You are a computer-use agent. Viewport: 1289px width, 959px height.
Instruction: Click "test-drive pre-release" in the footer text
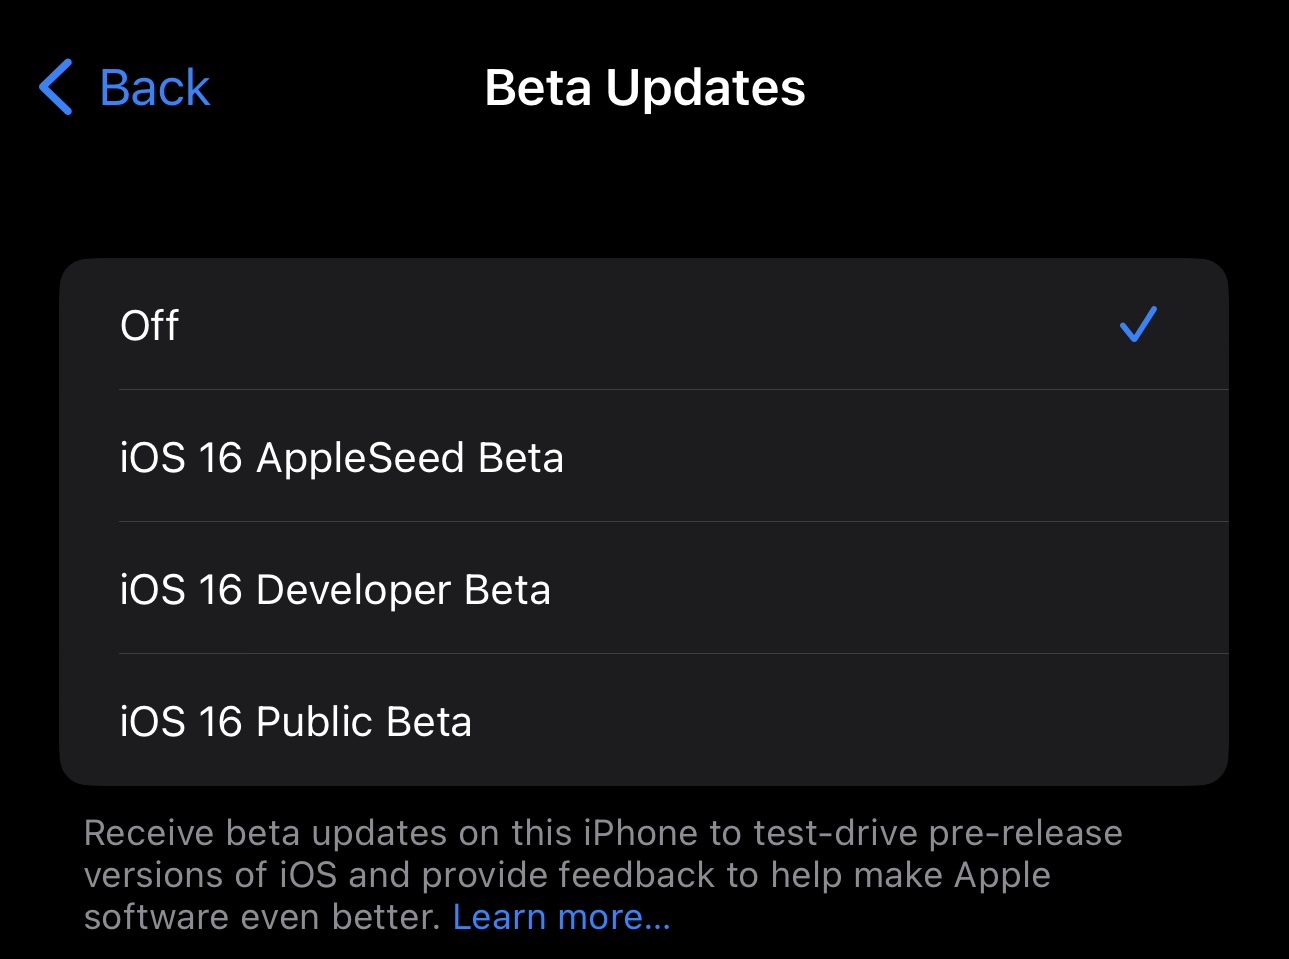[937, 833]
